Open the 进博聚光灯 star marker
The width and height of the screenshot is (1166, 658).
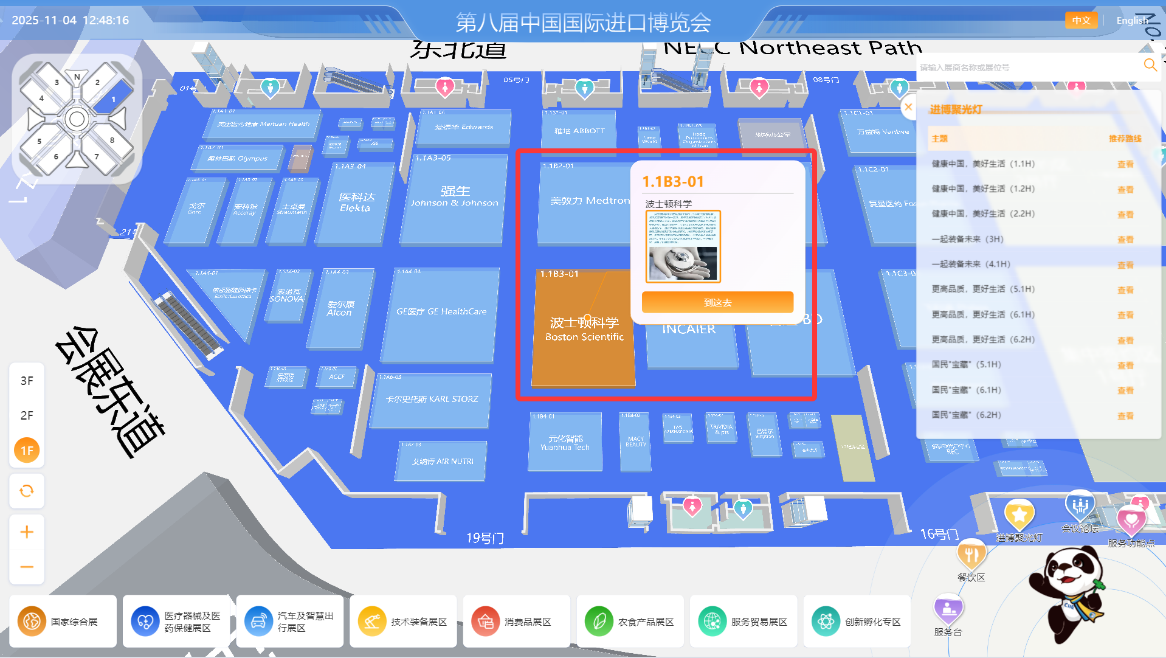(x=1020, y=514)
